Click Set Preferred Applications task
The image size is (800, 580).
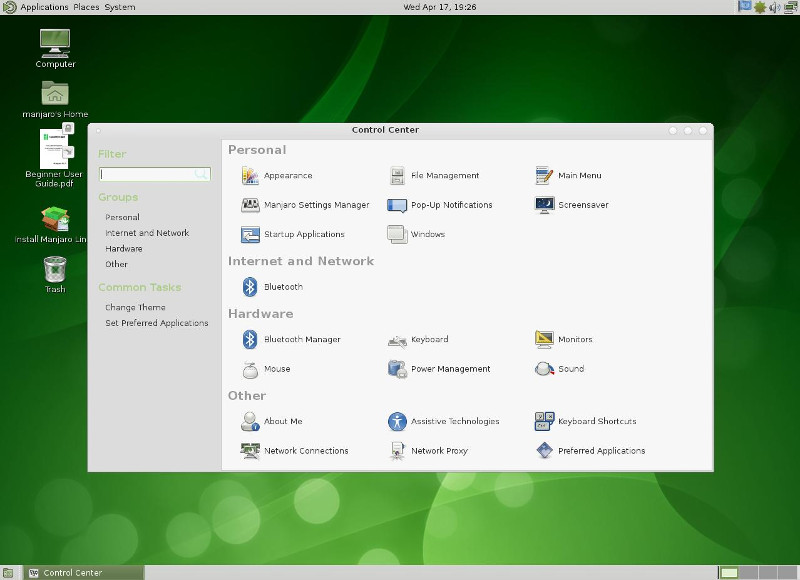[157, 324]
